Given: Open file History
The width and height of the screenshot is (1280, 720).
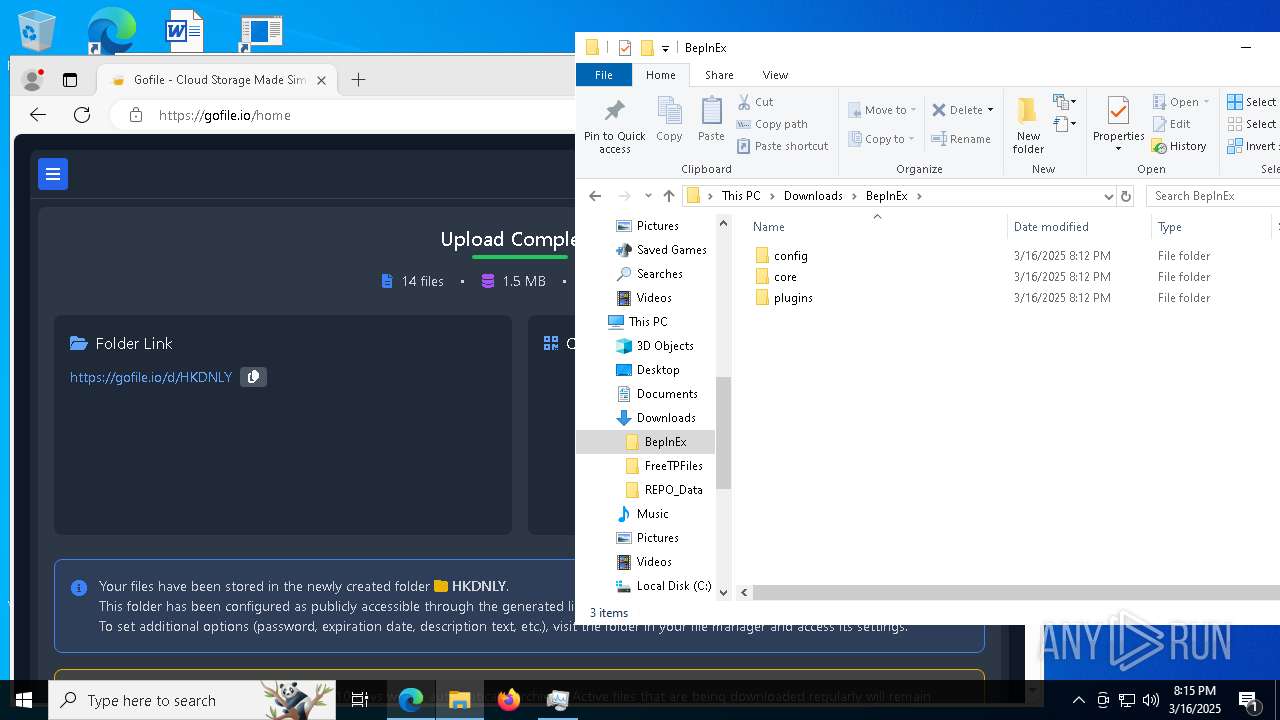Looking at the screenshot, I should [x=1179, y=146].
